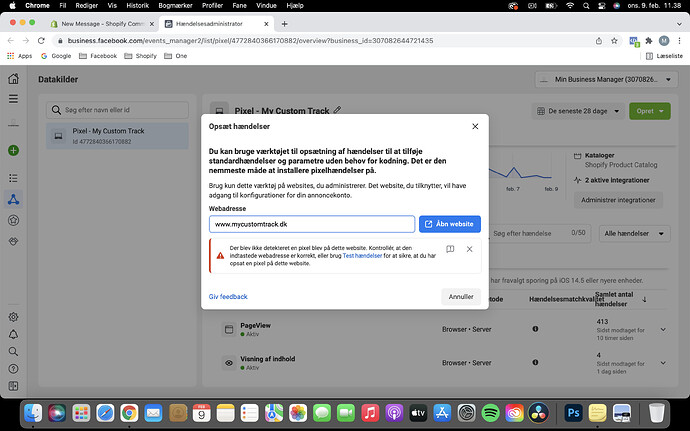Screen dimensions: 690x431
Task: Open the De seneste 28 dage dropdown
Action: point(578,111)
